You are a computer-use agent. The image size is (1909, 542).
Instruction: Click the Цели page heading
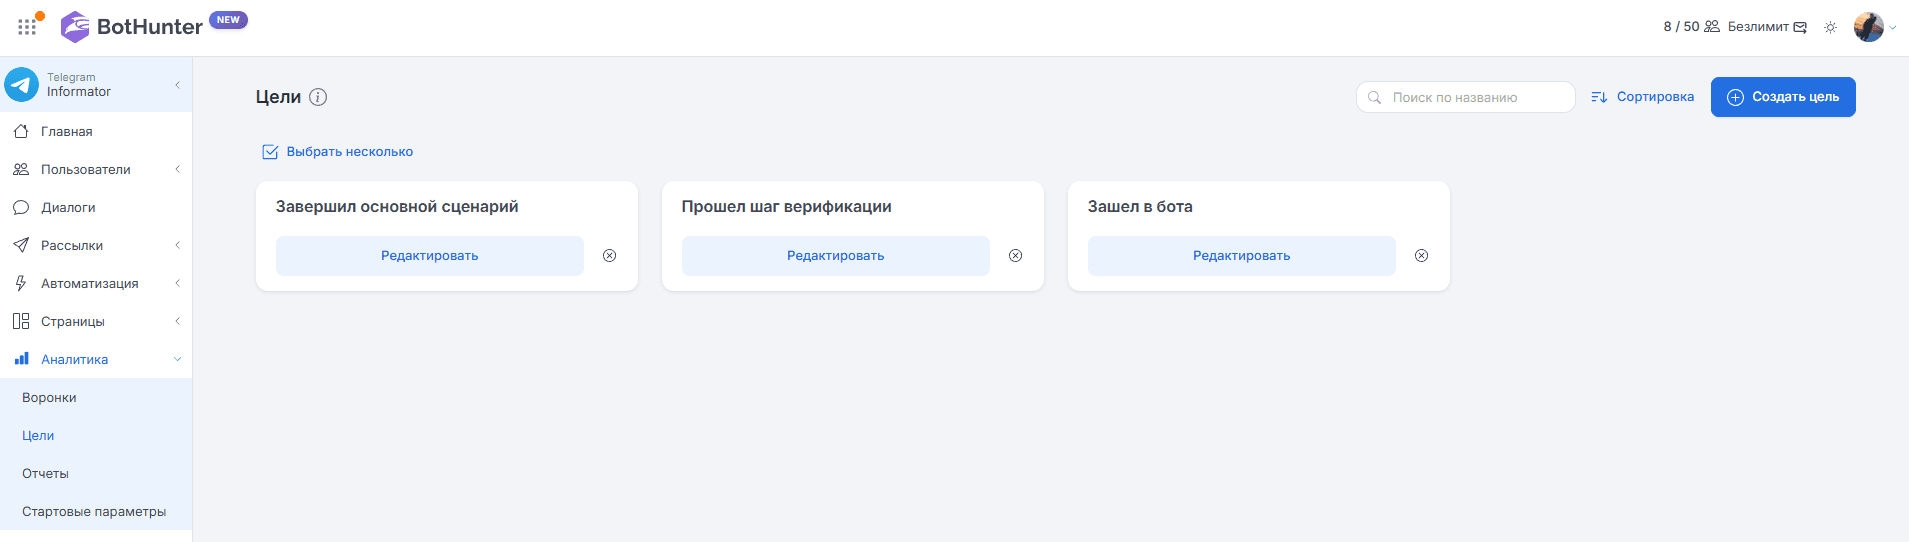278,97
